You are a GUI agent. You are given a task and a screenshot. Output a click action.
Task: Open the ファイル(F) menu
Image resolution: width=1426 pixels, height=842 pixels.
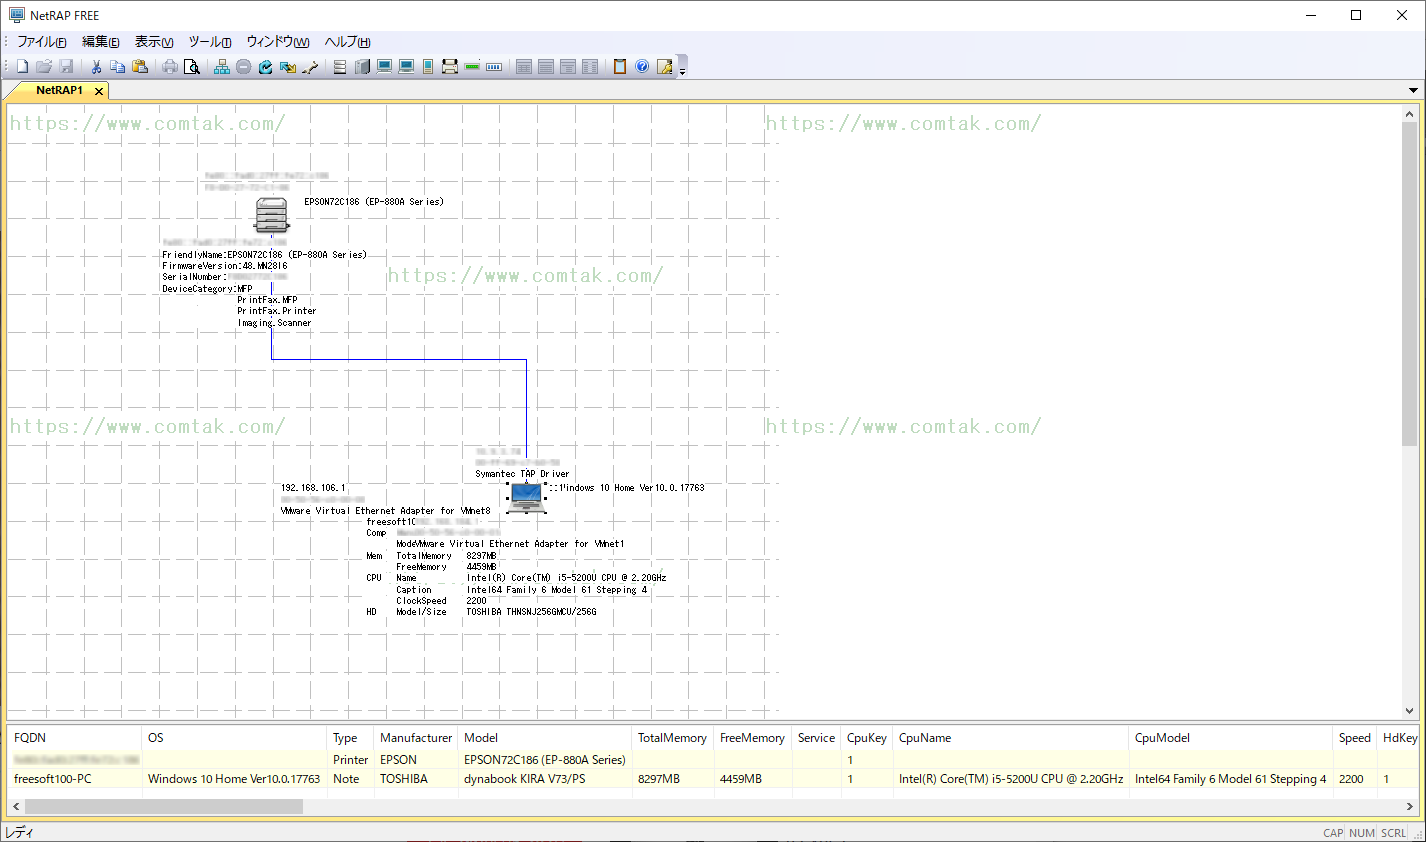42,42
